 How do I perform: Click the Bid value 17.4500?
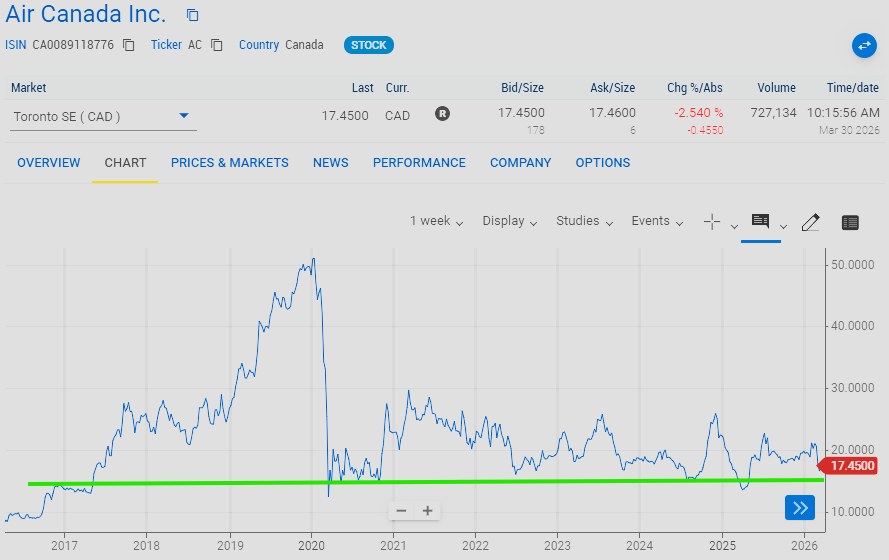coord(521,113)
